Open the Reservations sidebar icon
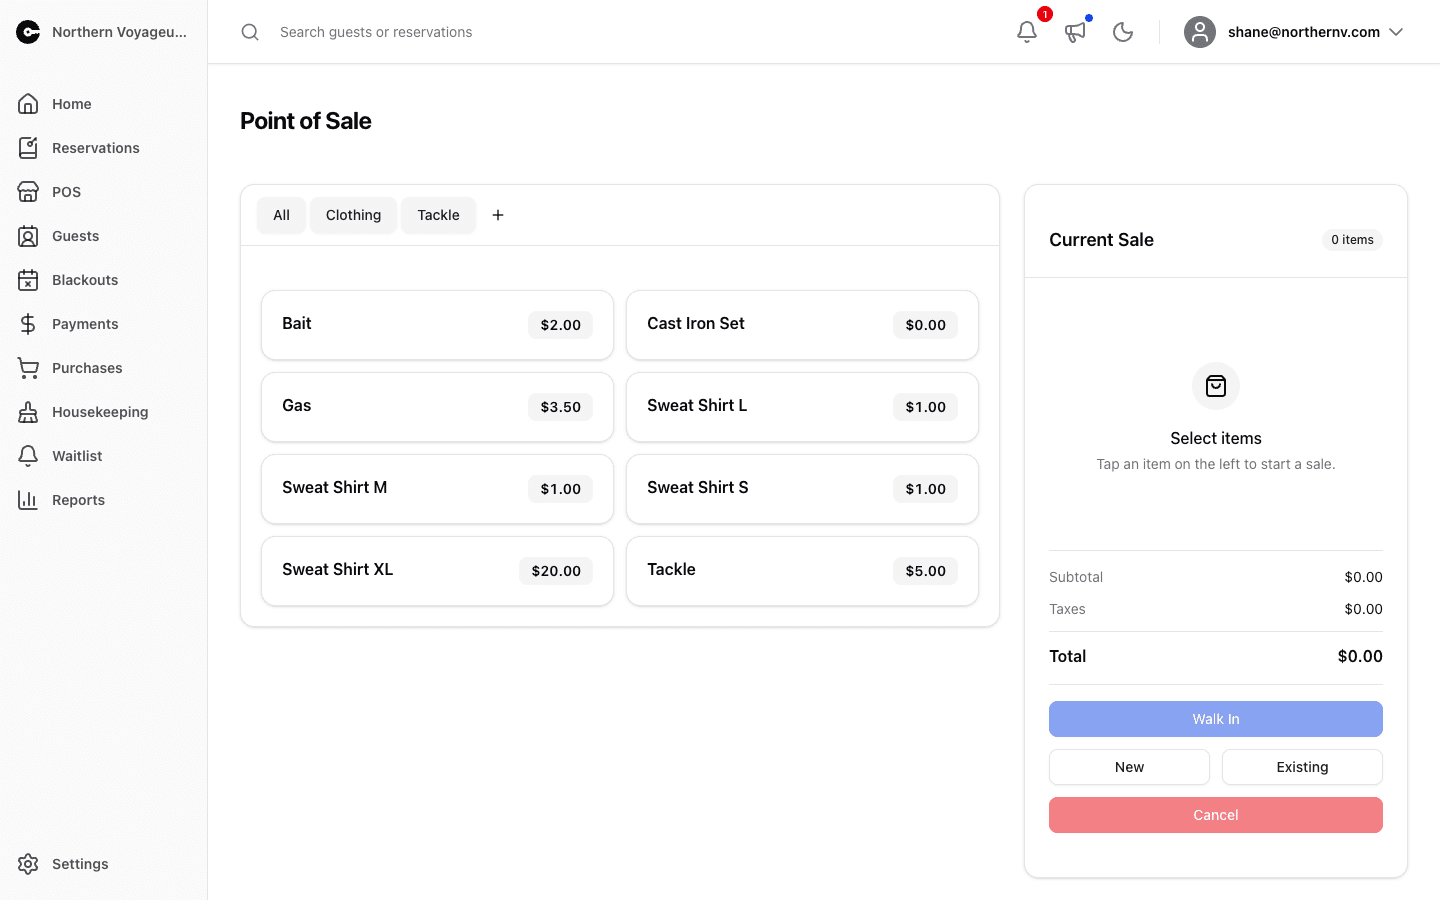Image resolution: width=1440 pixels, height=918 pixels. [x=28, y=148]
